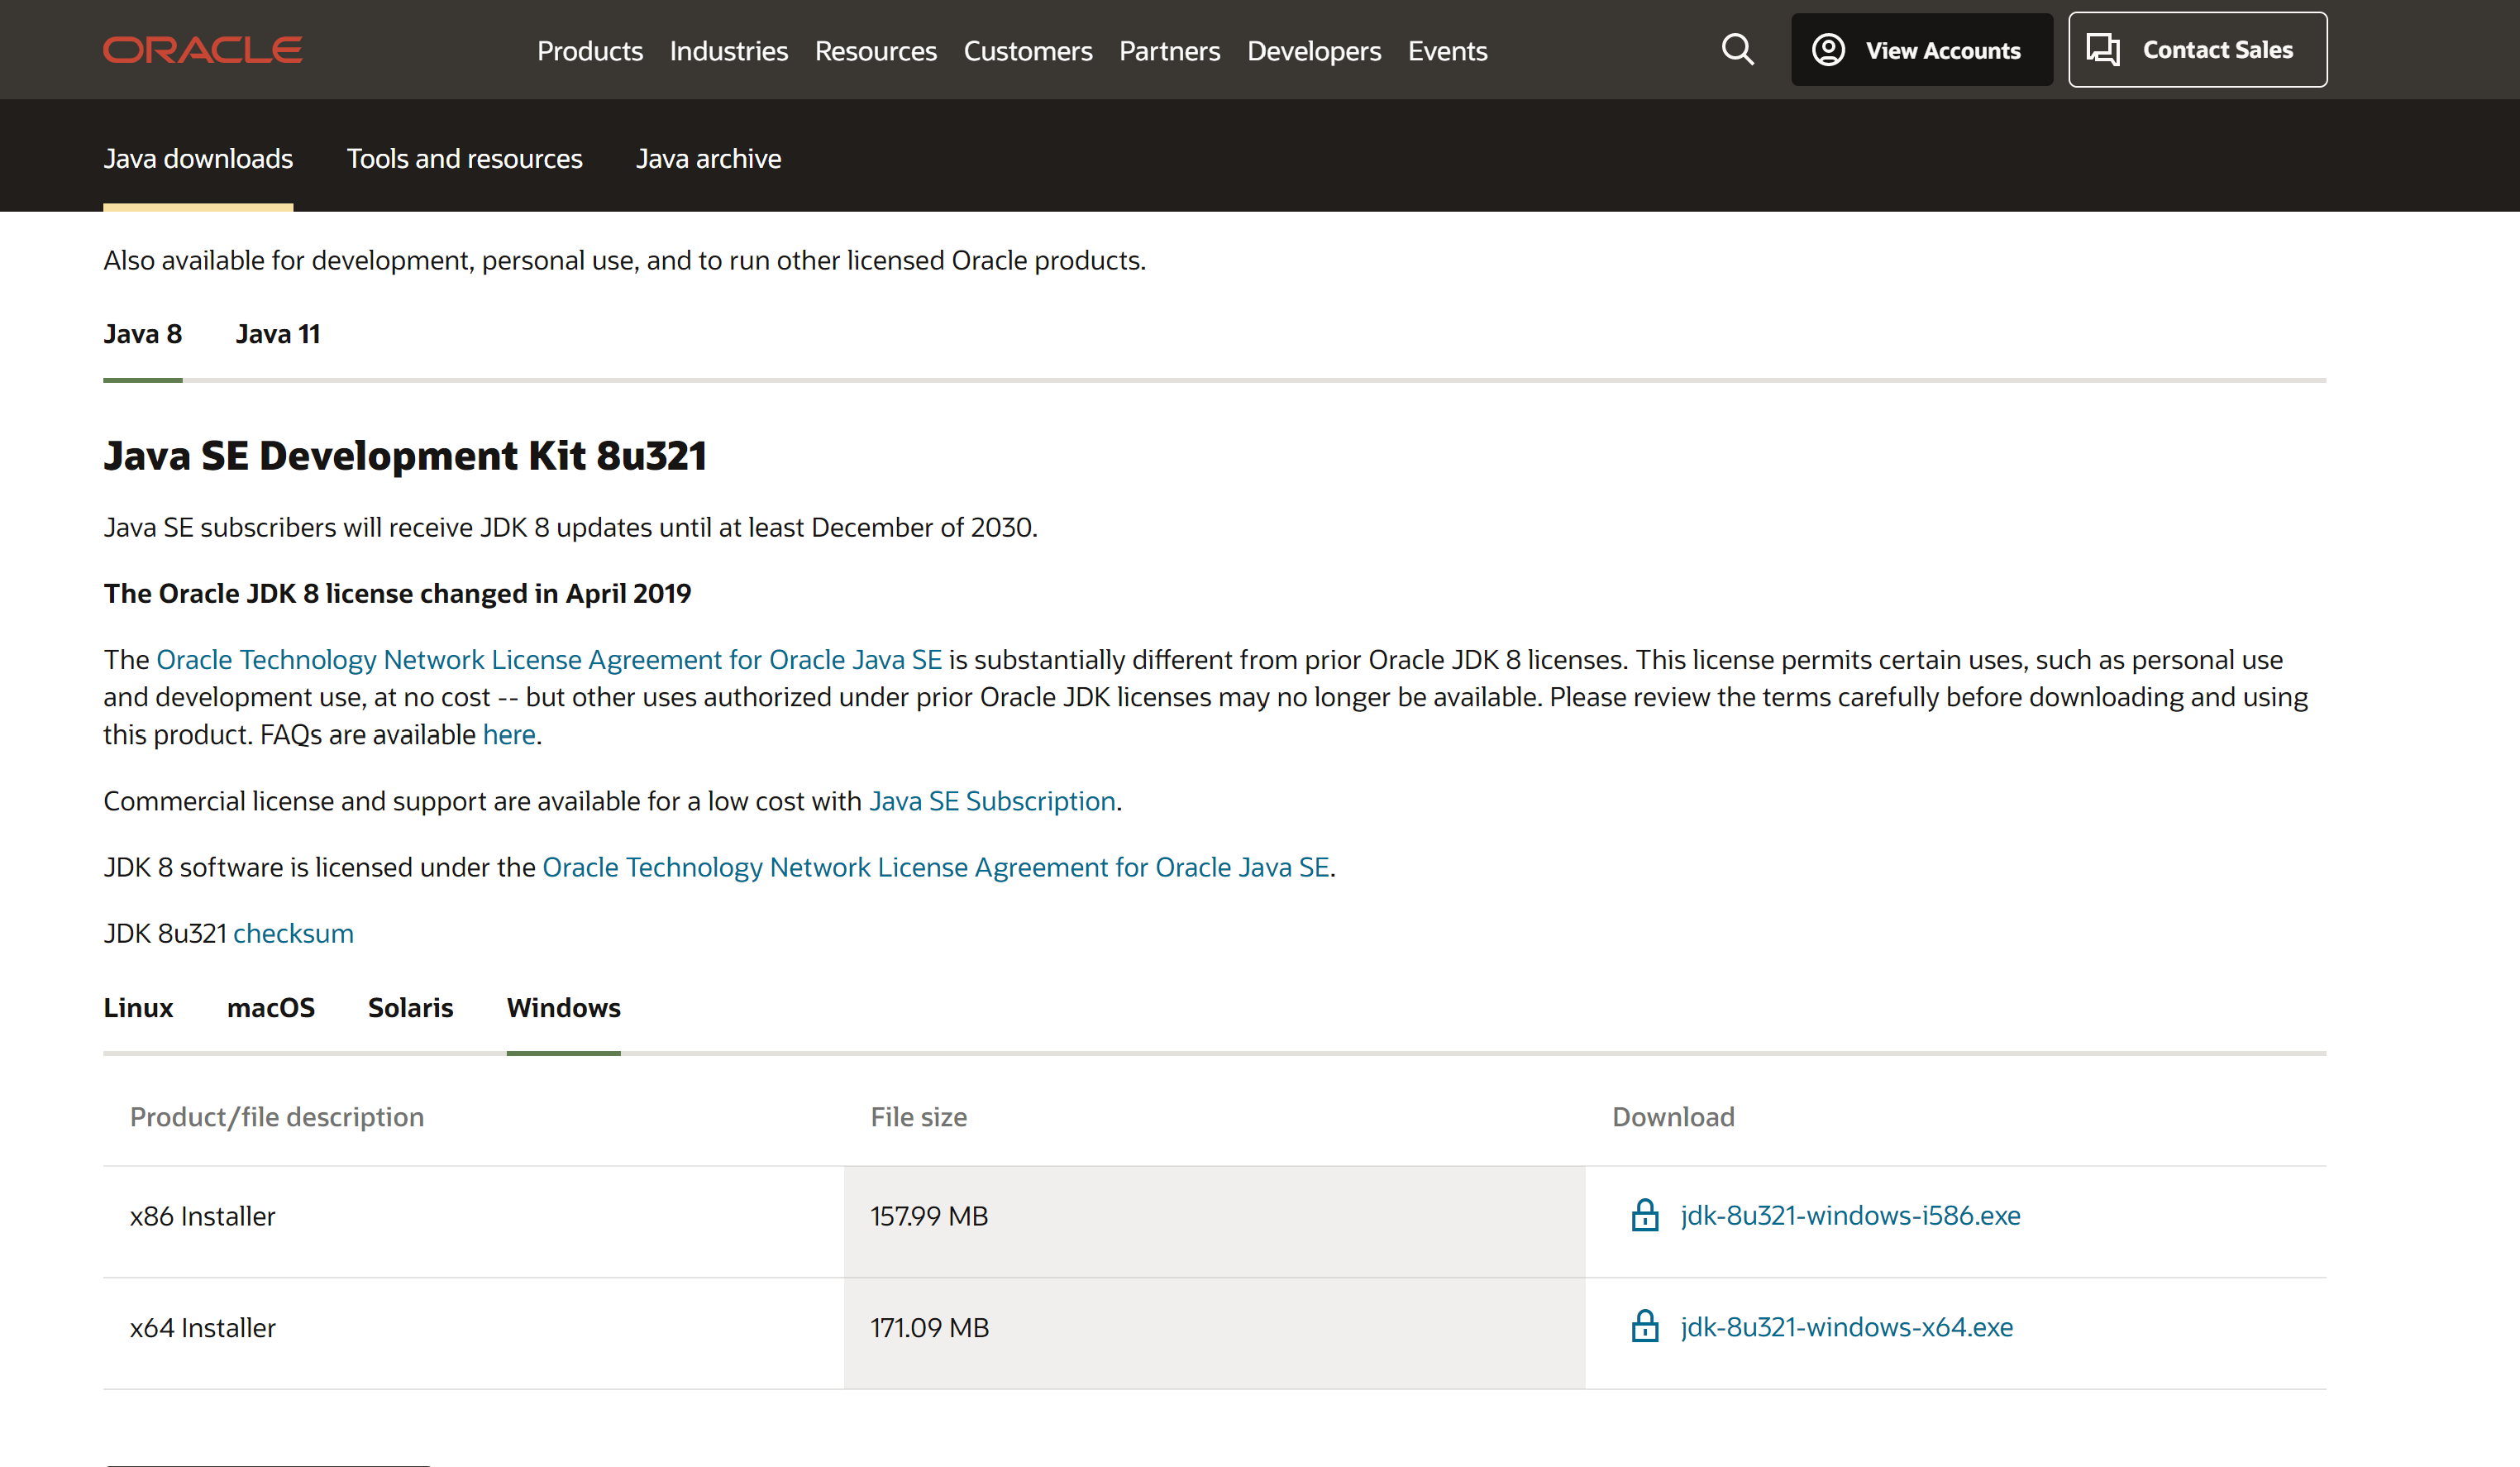
Task: Click the chat bubble icon in Contact Sales
Action: [x=2102, y=50]
